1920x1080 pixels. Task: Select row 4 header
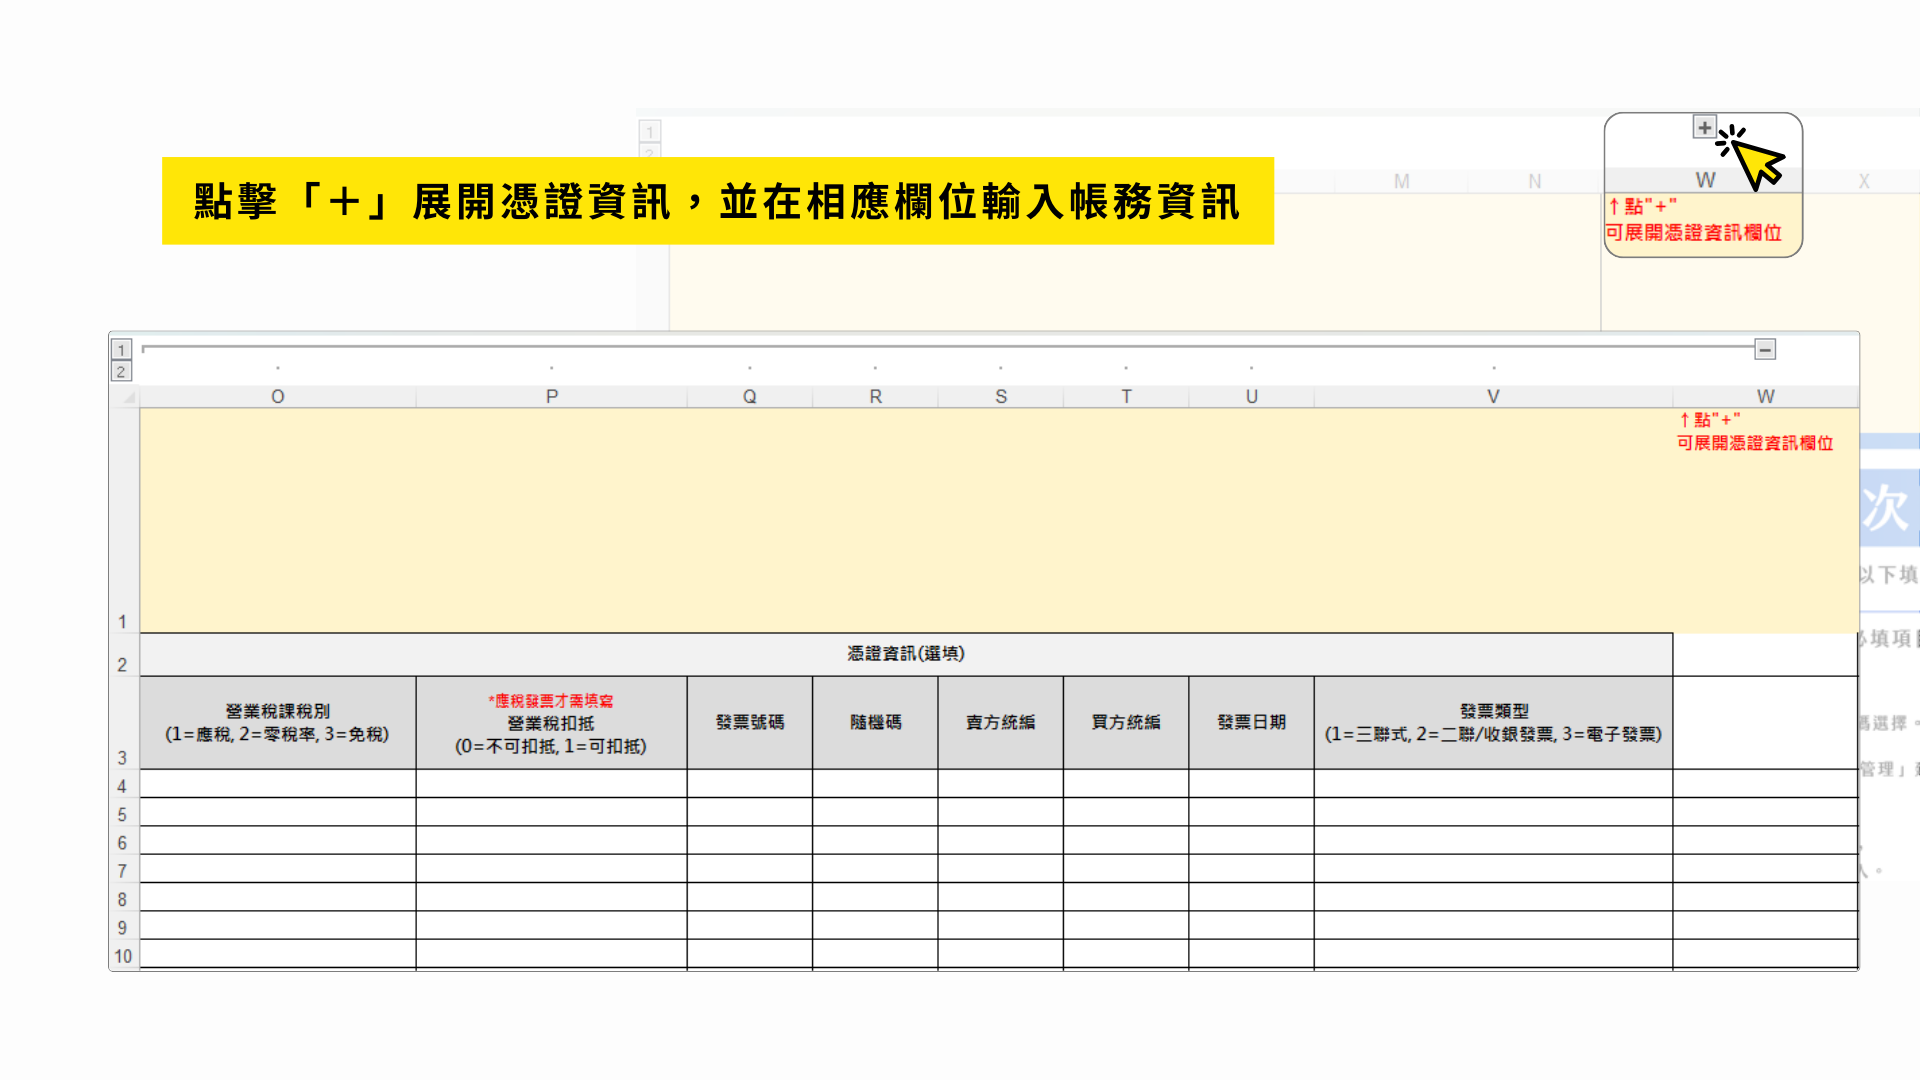(122, 786)
